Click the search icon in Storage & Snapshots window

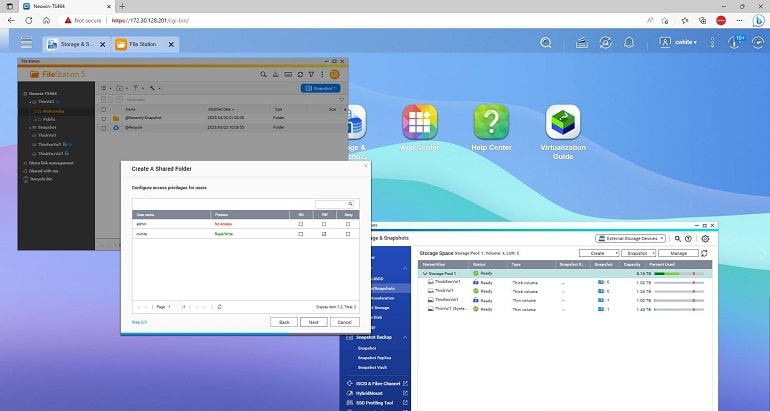(x=678, y=239)
